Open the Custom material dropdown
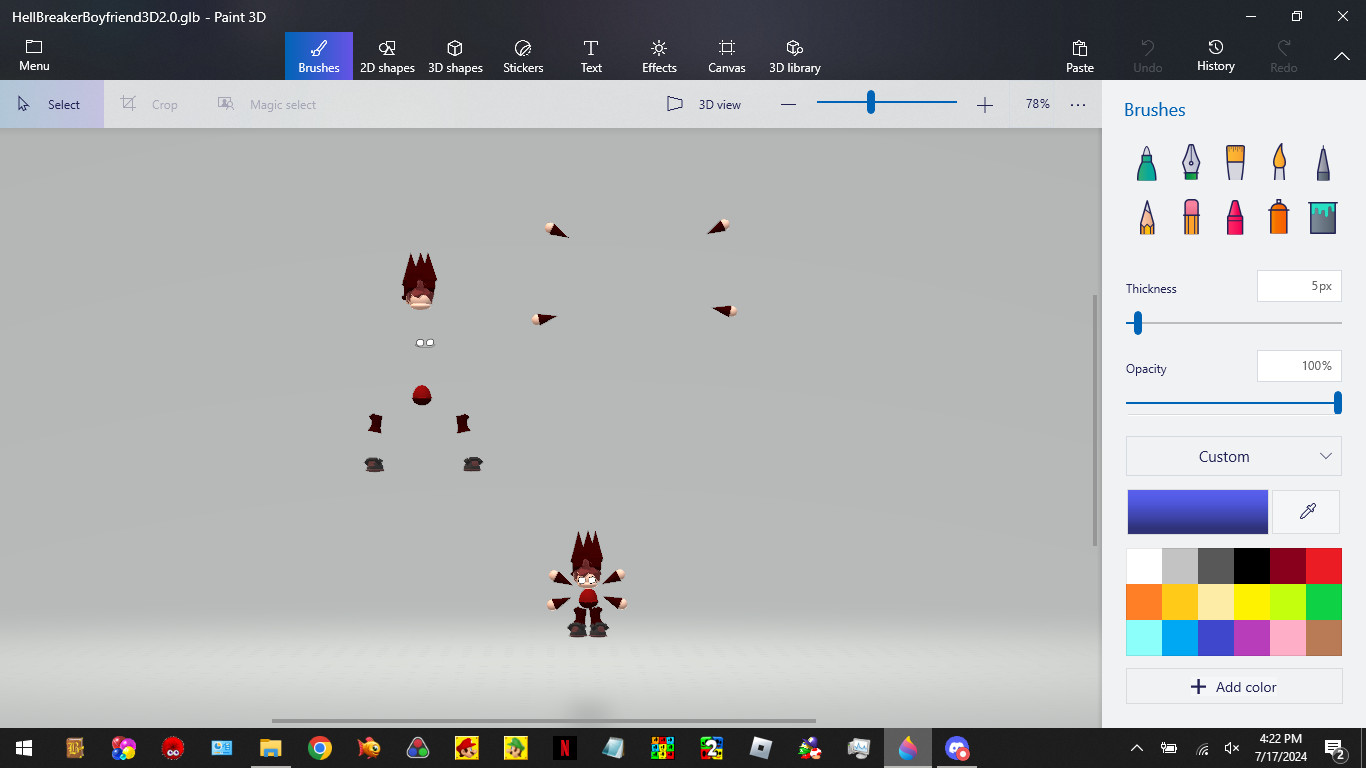The image size is (1366, 768). (1234, 456)
